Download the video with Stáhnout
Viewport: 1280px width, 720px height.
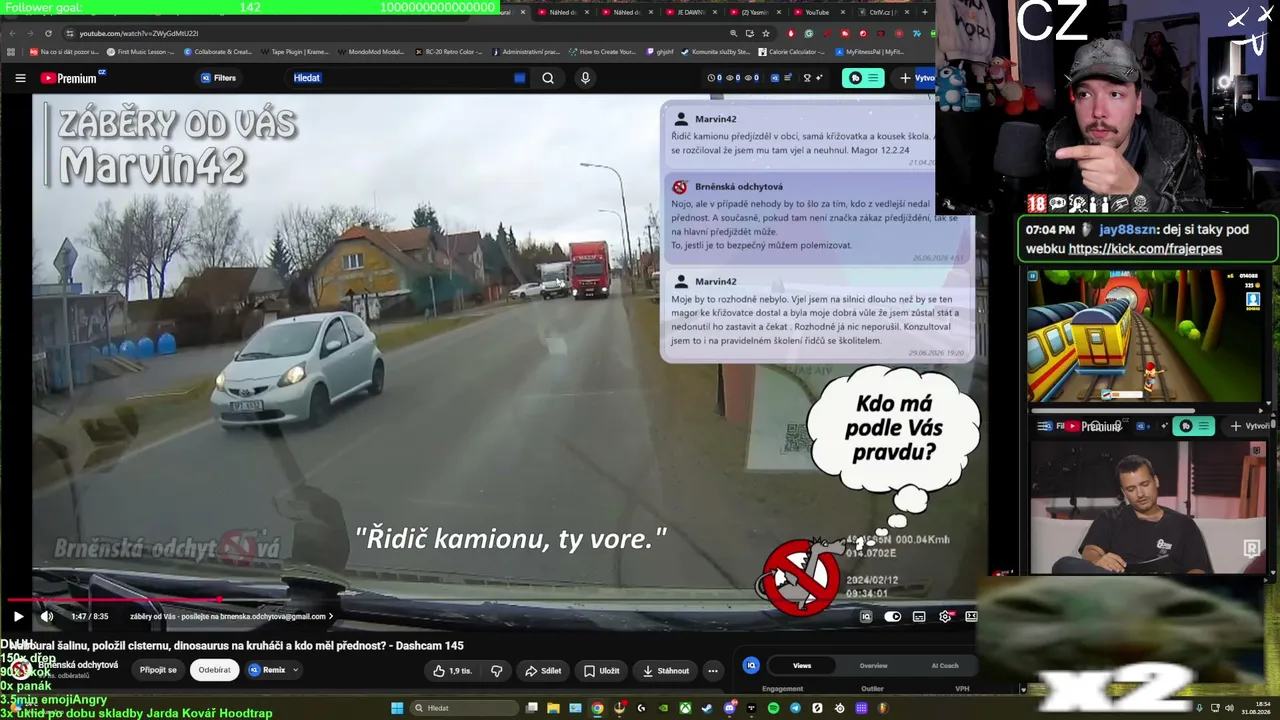click(x=665, y=671)
